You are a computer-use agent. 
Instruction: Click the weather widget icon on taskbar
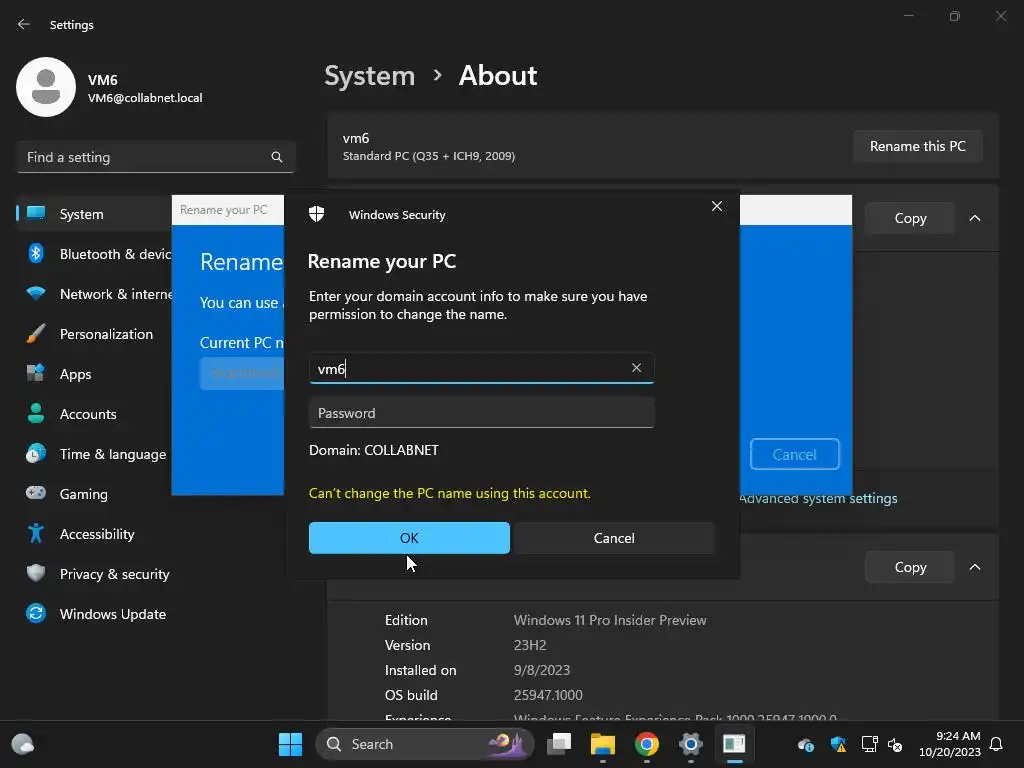[23, 744]
